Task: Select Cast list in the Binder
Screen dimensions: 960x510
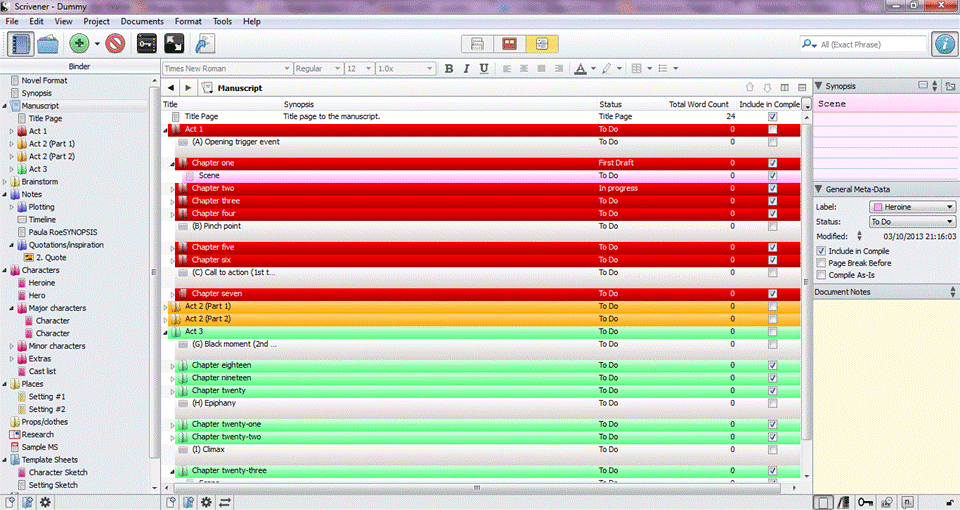Action: (x=43, y=371)
